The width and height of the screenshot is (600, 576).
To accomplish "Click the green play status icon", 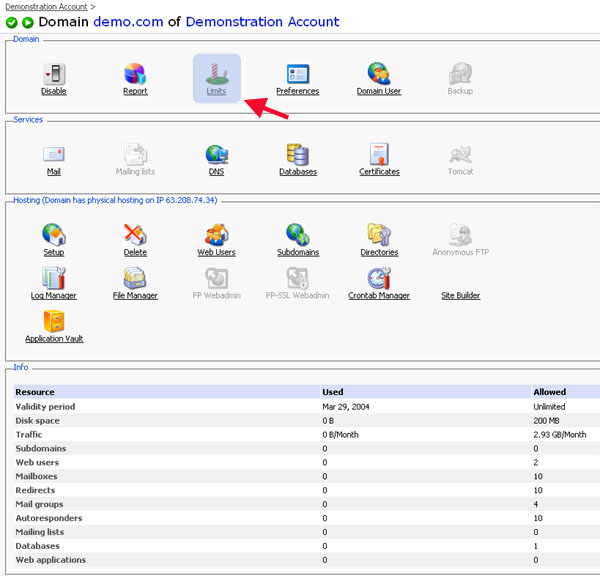I will [x=28, y=23].
